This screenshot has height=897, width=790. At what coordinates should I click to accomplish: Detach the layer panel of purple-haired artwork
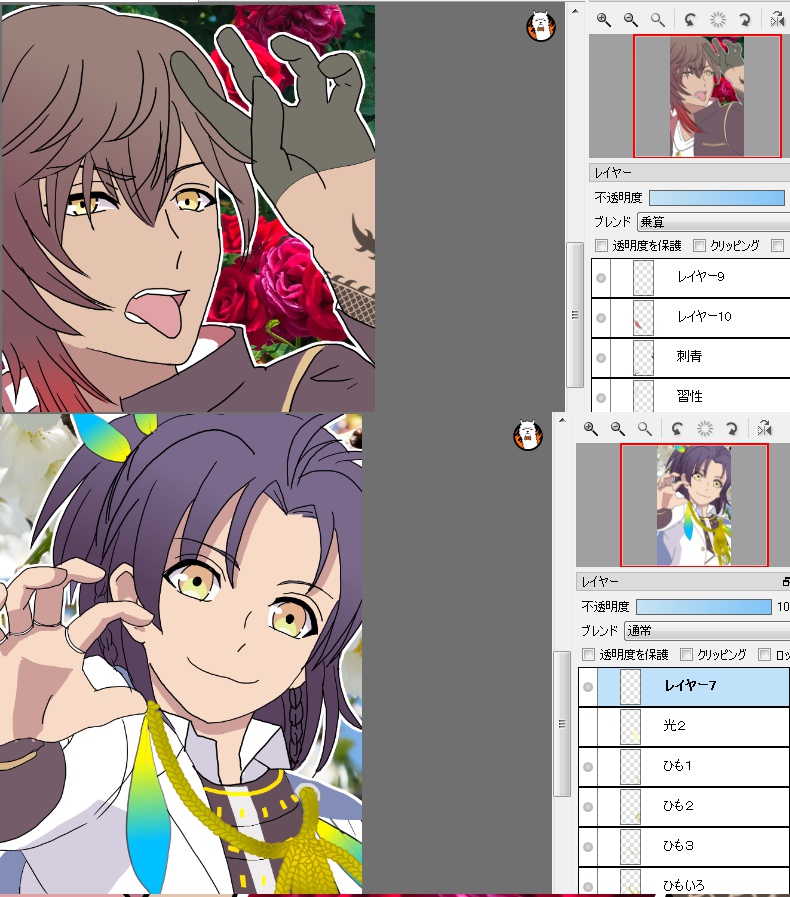point(786,582)
